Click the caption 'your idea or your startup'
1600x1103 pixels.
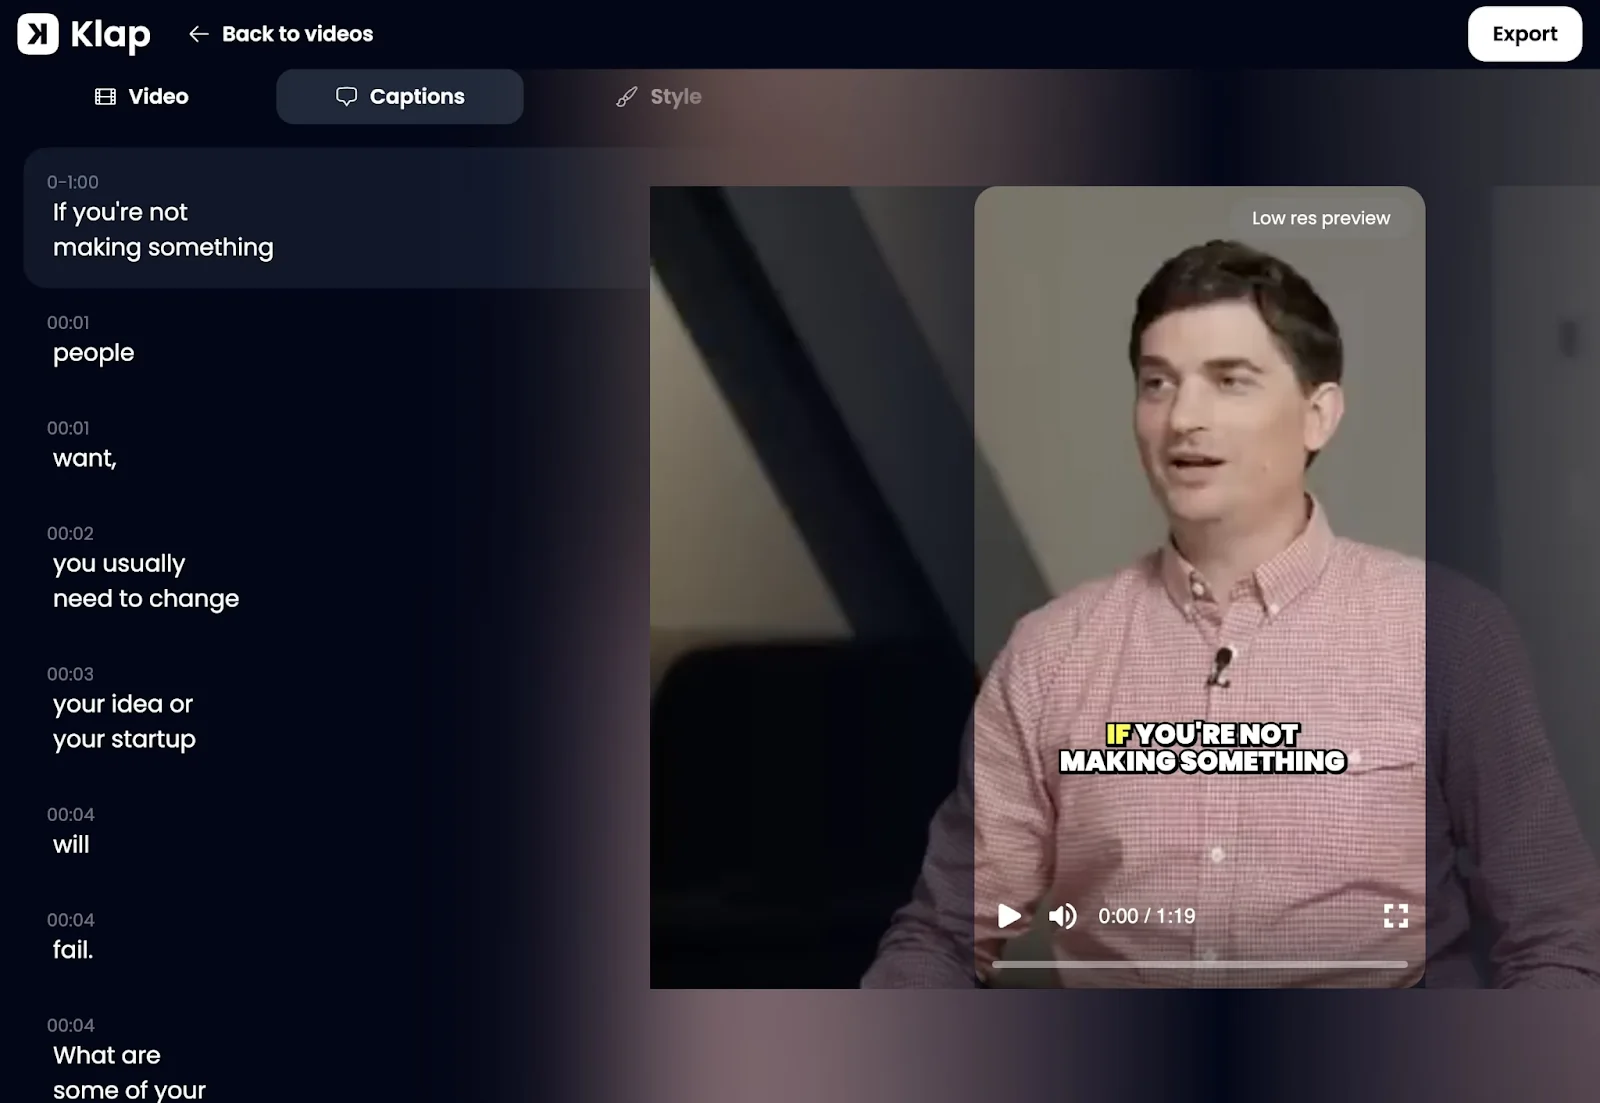[124, 720]
